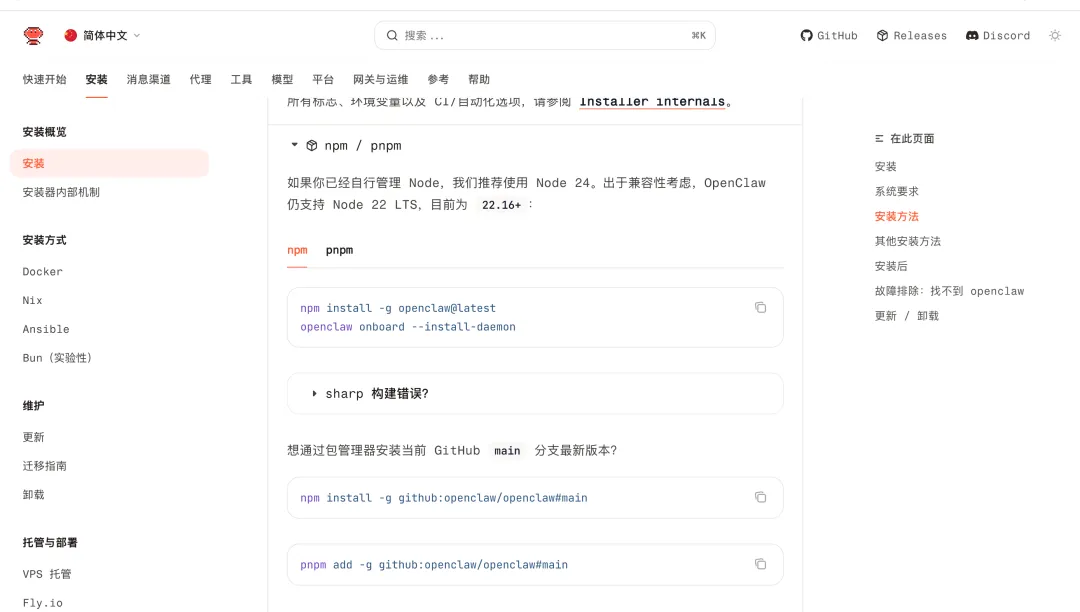Select 安装 in the left sidebar
Viewport: 1080px width, 612px height.
click(109, 163)
